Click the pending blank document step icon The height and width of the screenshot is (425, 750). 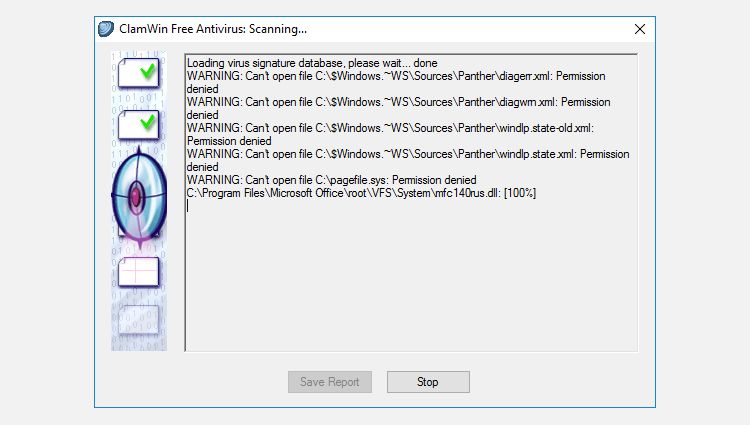tap(139, 272)
